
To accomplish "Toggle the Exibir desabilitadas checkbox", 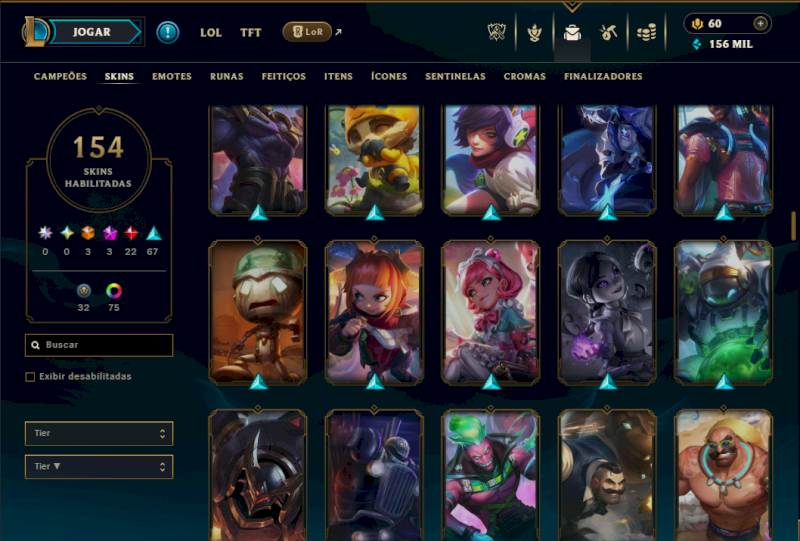I will click(30, 377).
